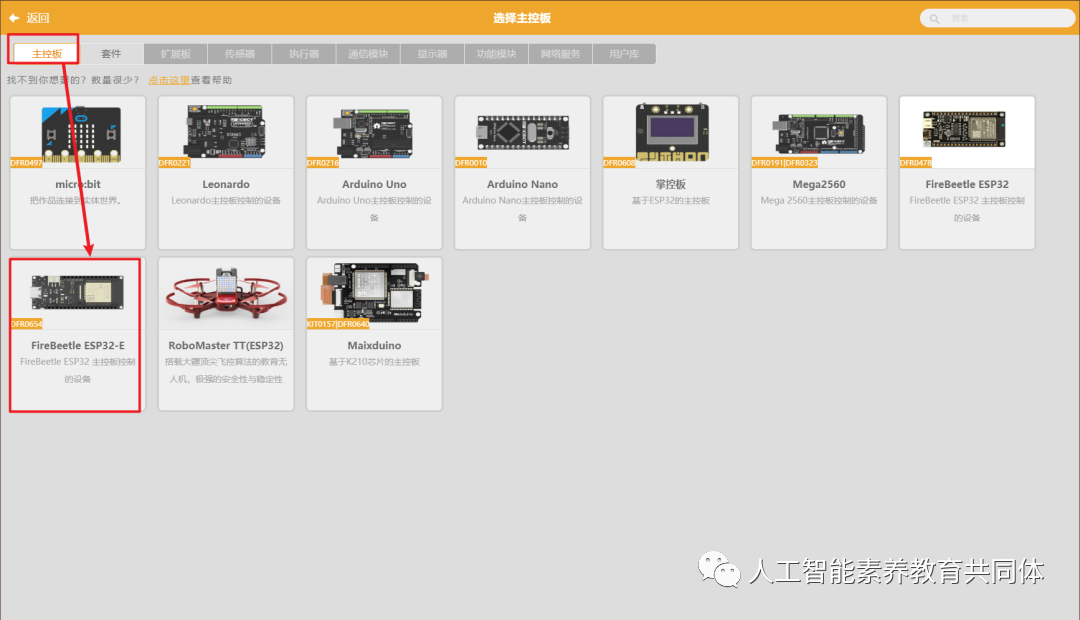Select the Arduino Nano board image

click(x=523, y=132)
